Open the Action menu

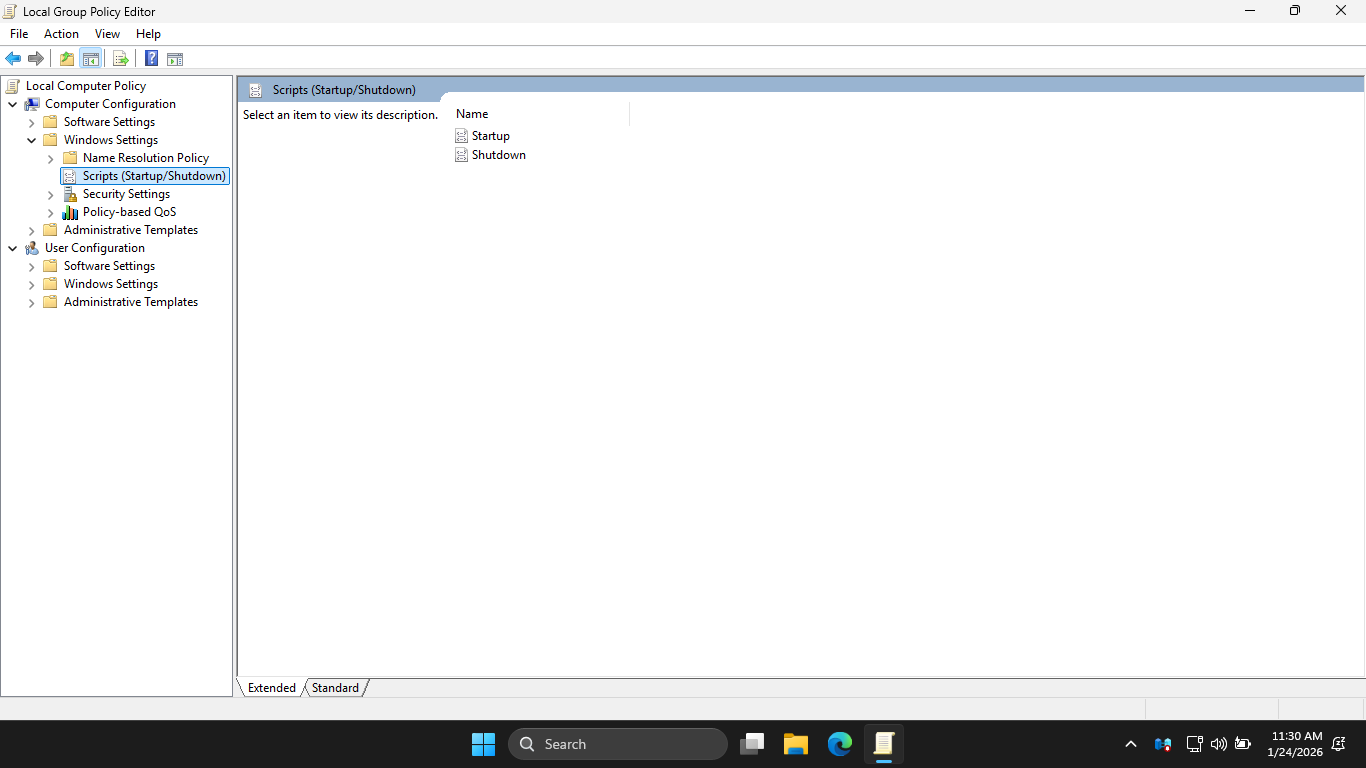point(61,34)
